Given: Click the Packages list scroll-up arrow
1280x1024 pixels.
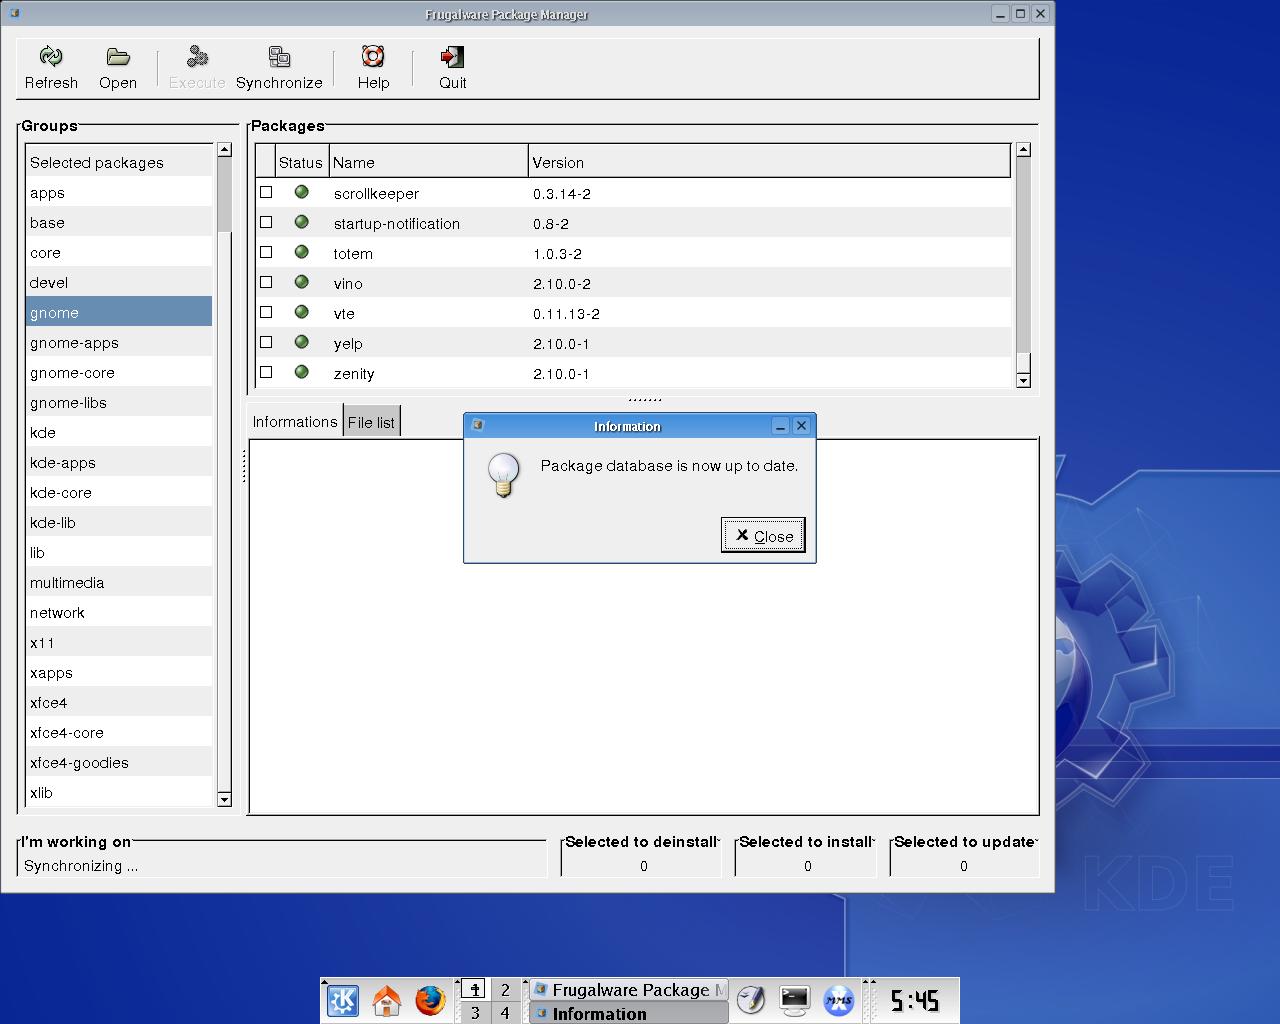Looking at the screenshot, I should tap(1023, 150).
